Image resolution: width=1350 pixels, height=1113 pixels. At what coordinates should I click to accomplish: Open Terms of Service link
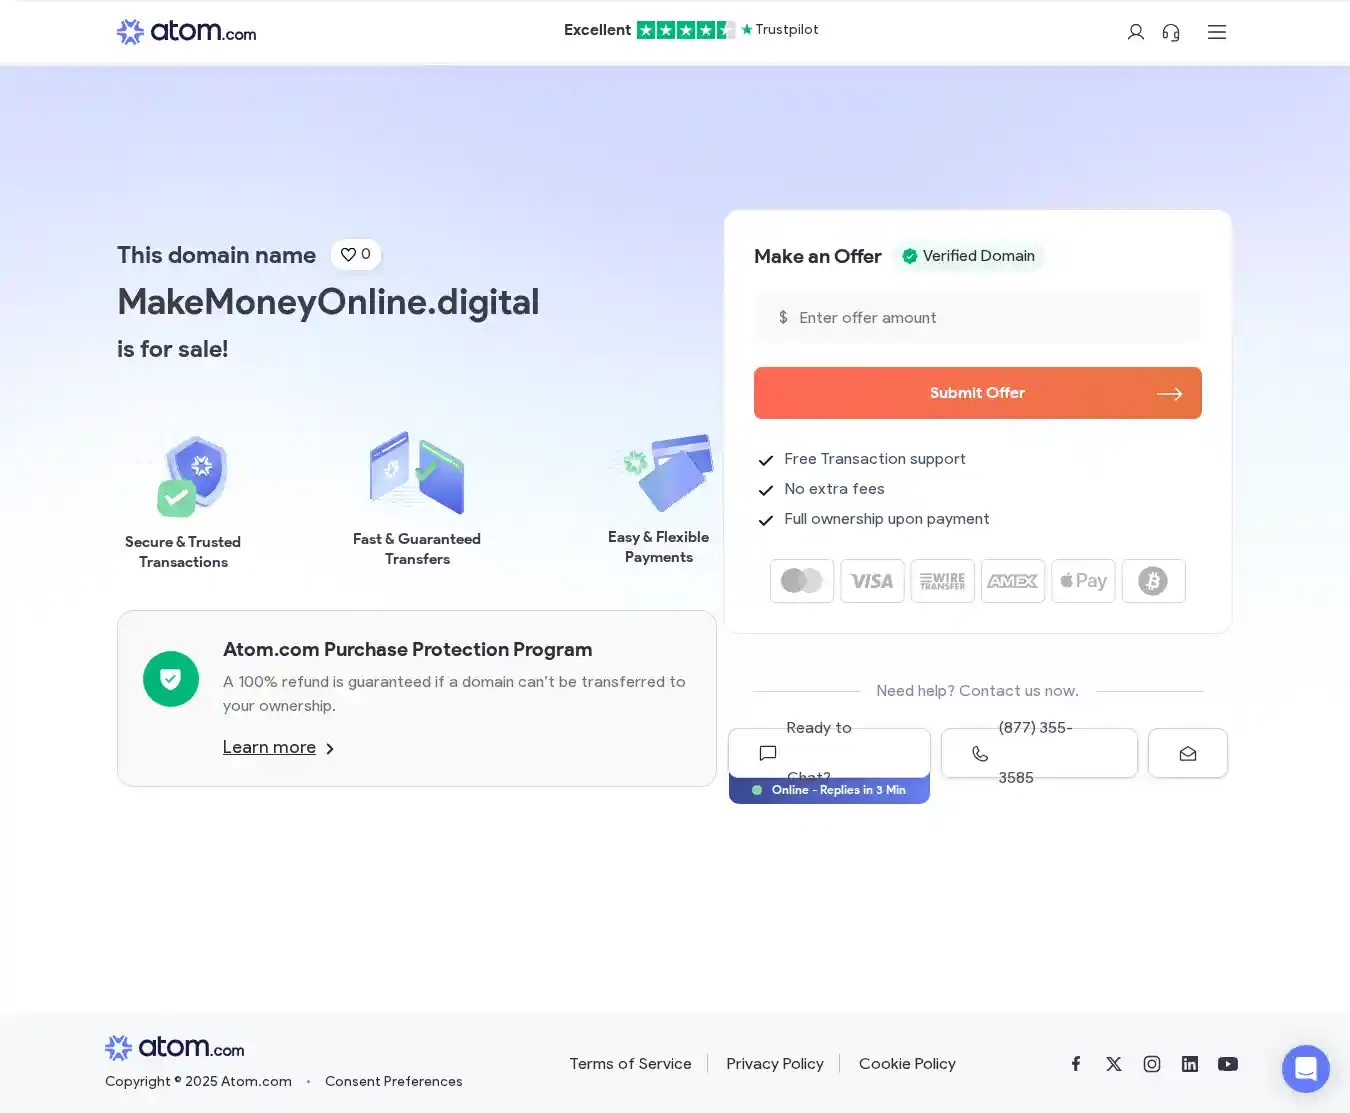click(x=630, y=1064)
